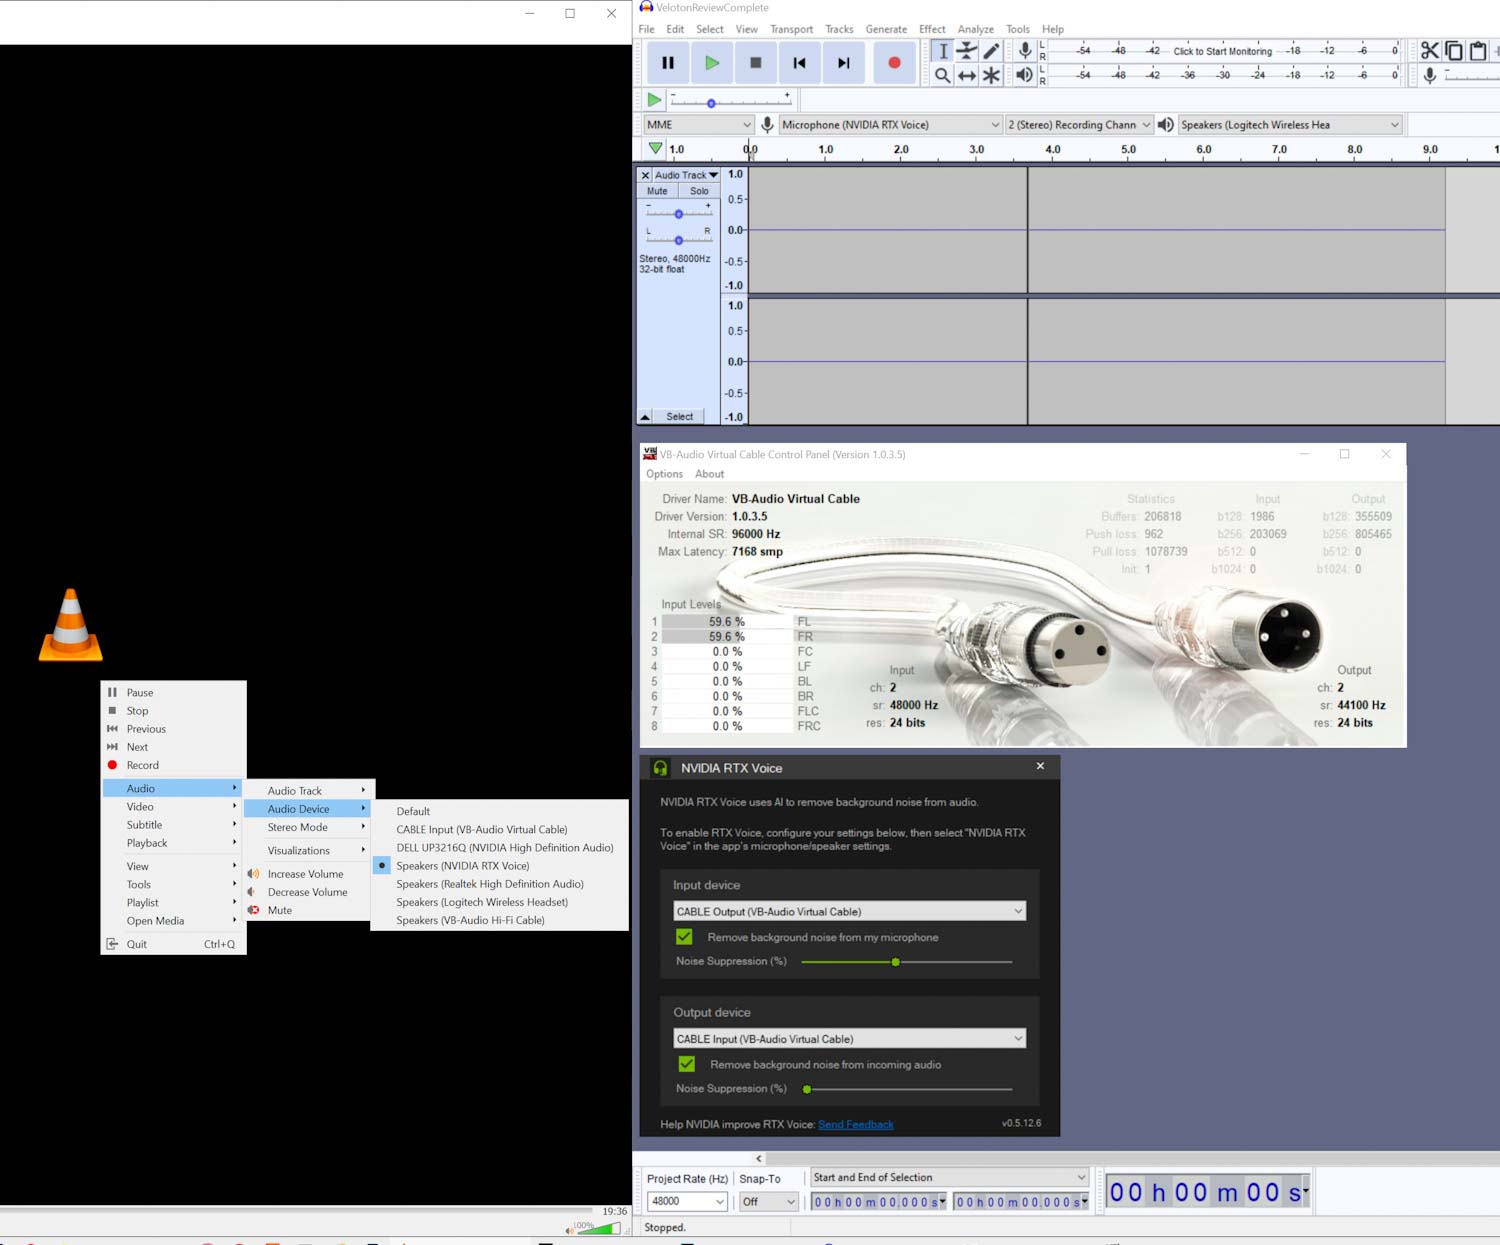Image resolution: width=1500 pixels, height=1245 pixels.
Task: Open the Tracks menu in Audacity
Action: [x=839, y=29]
